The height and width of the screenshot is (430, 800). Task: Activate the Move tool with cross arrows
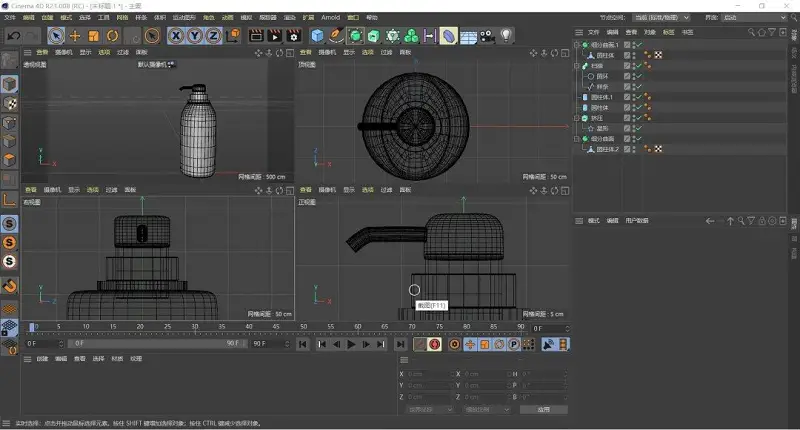coord(74,36)
